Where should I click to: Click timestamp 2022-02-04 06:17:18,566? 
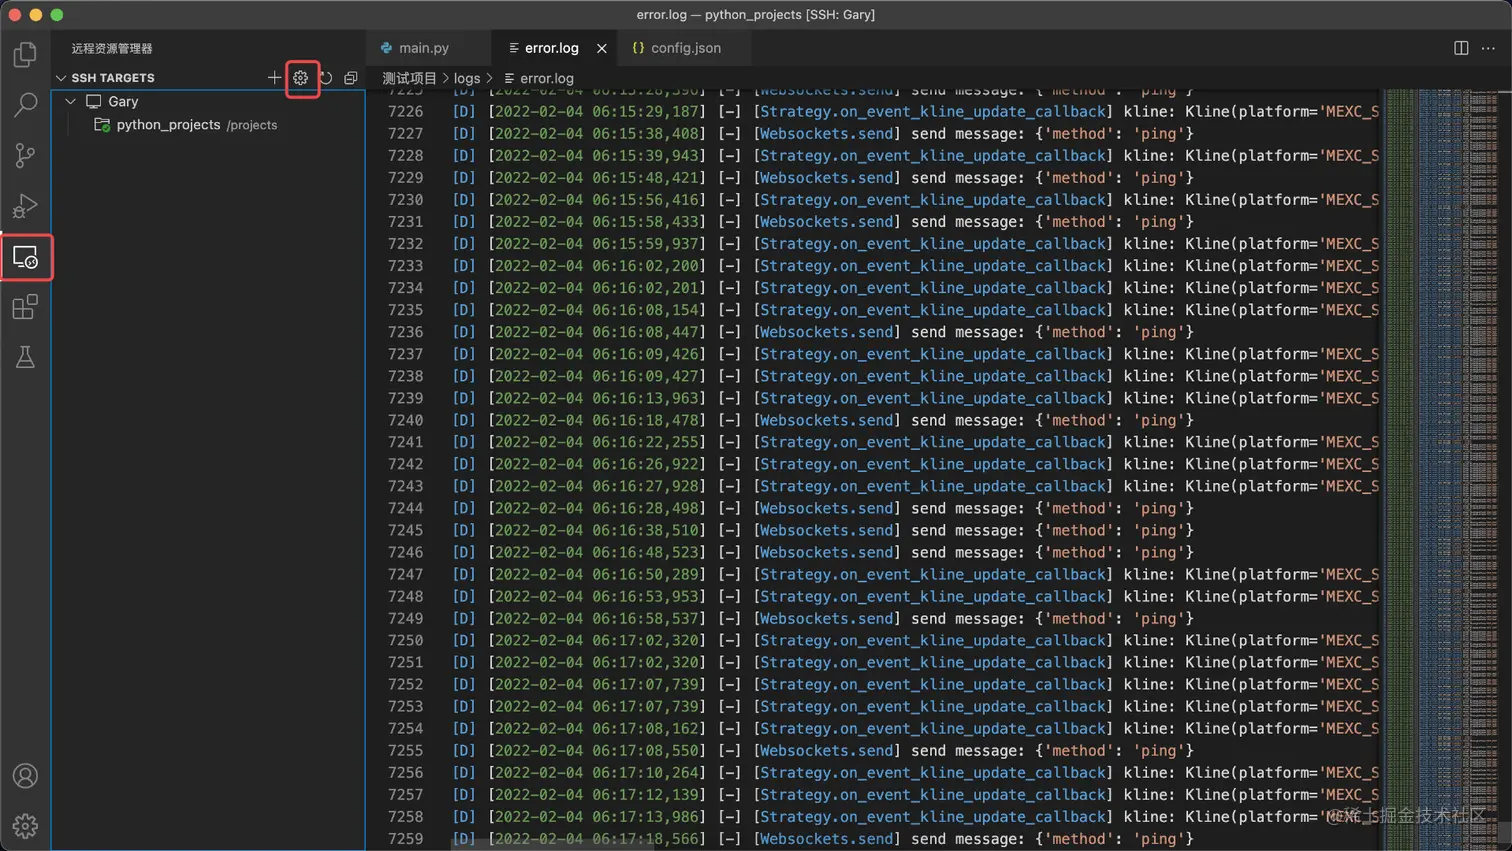coord(597,839)
